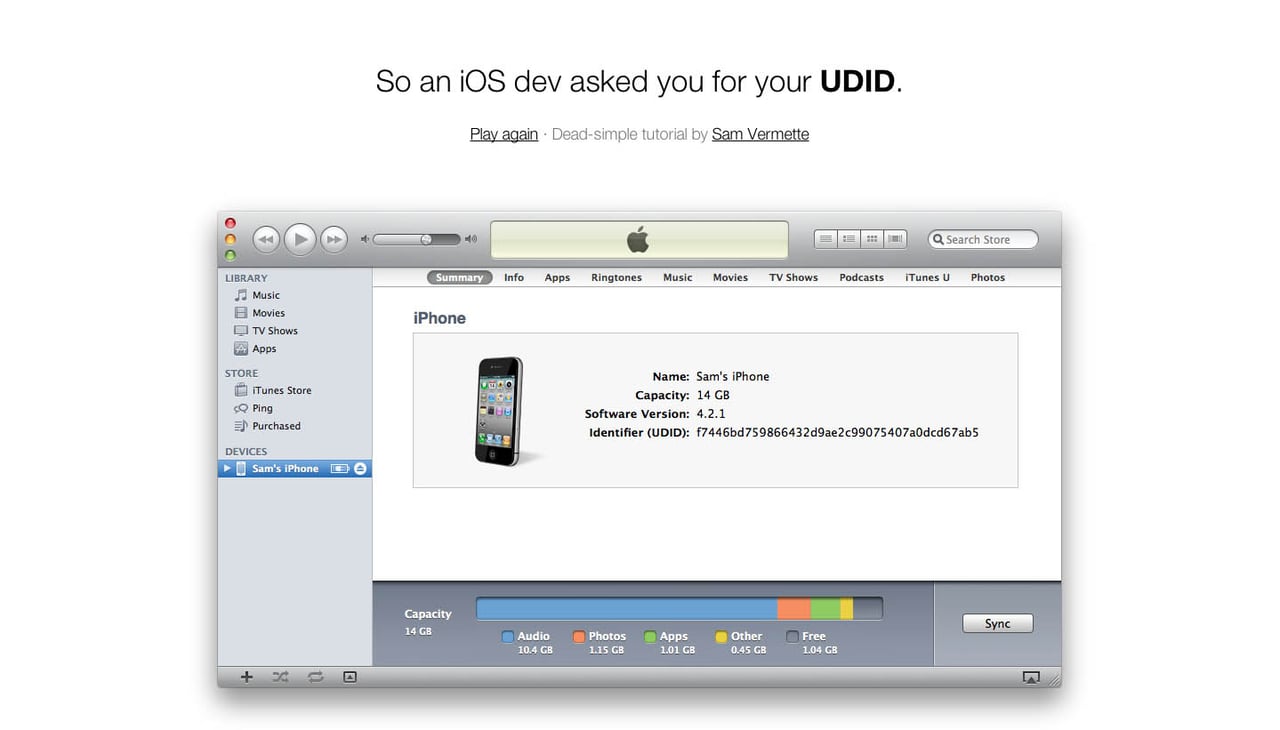Toggle shuffle playback mode
Viewport: 1280px width, 730px height.
pos(281,677)
